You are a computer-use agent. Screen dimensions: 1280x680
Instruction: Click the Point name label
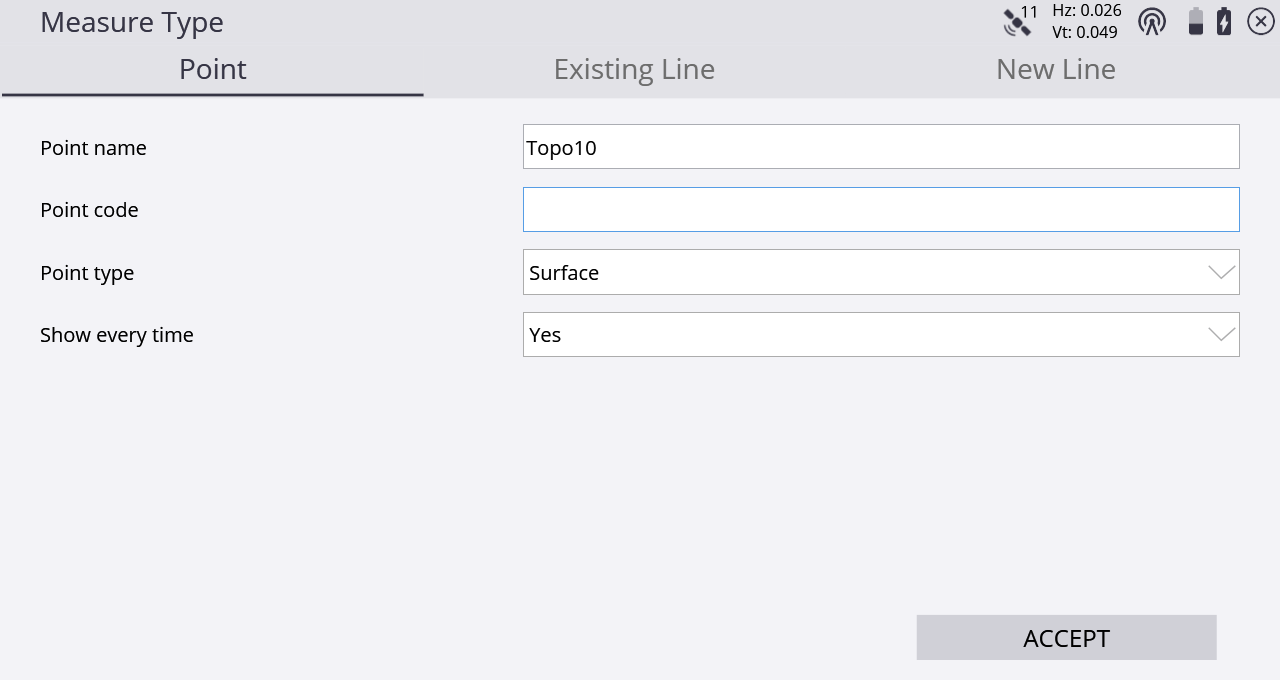click(93, 148)
